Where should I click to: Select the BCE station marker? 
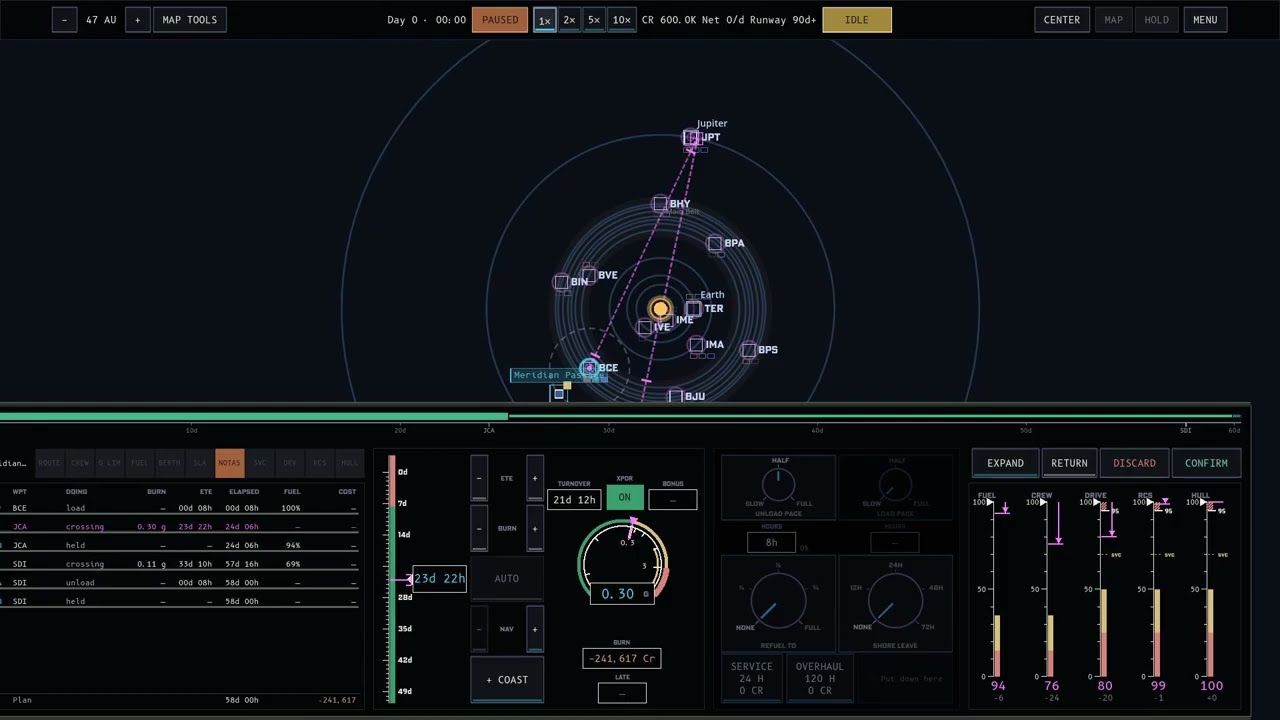pos(590,368)
